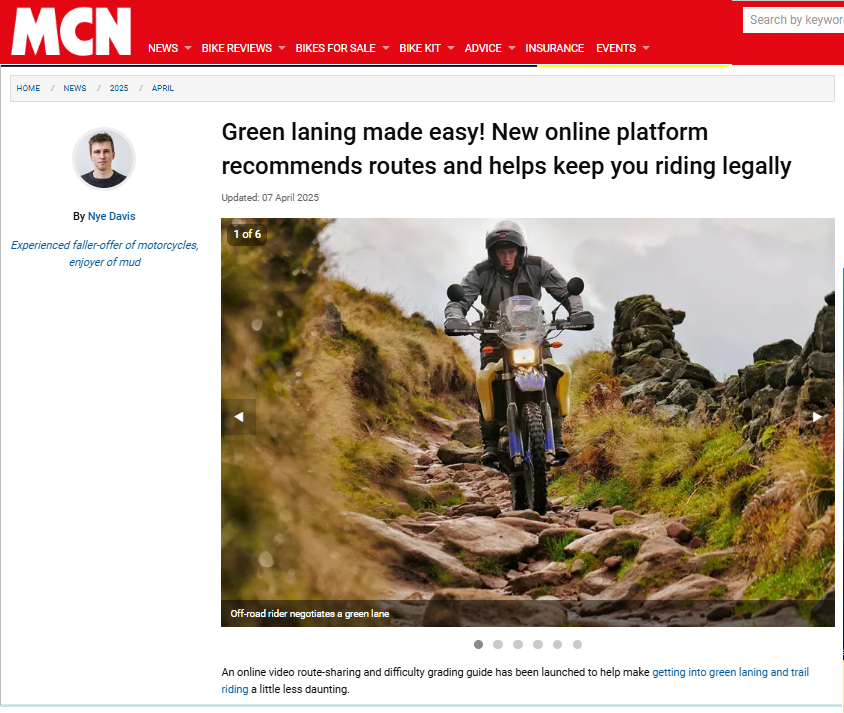Go to Home breadcrumb
844x713 pixels.
point(28,88)
